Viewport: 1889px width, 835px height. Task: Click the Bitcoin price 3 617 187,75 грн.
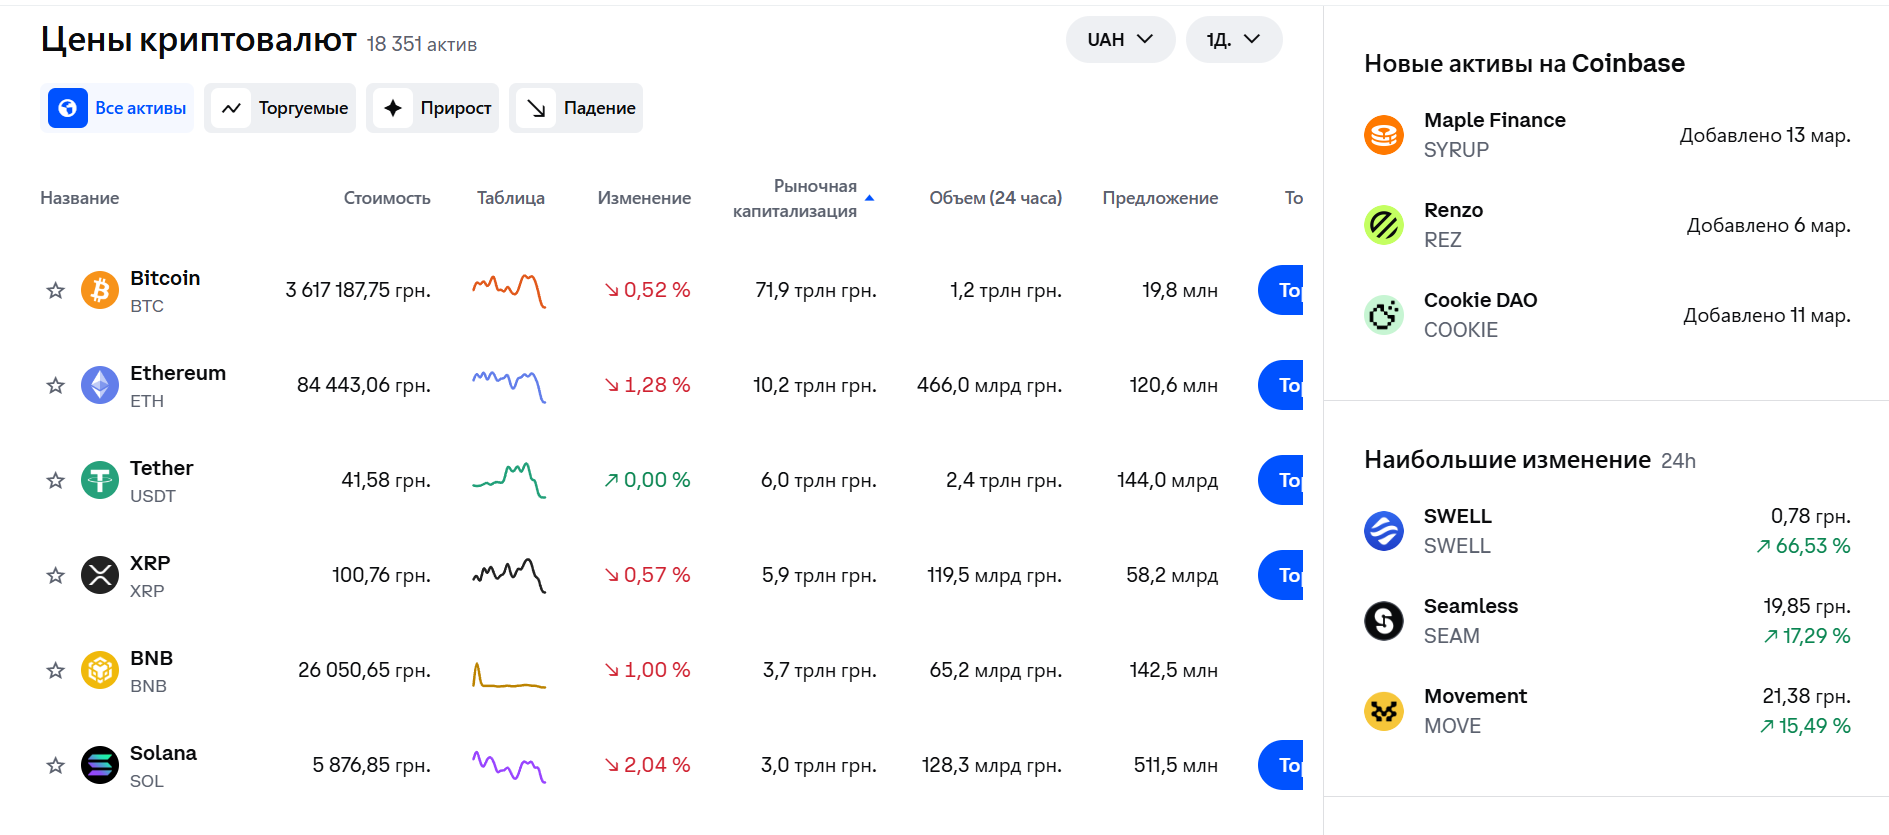click(358, 290)
